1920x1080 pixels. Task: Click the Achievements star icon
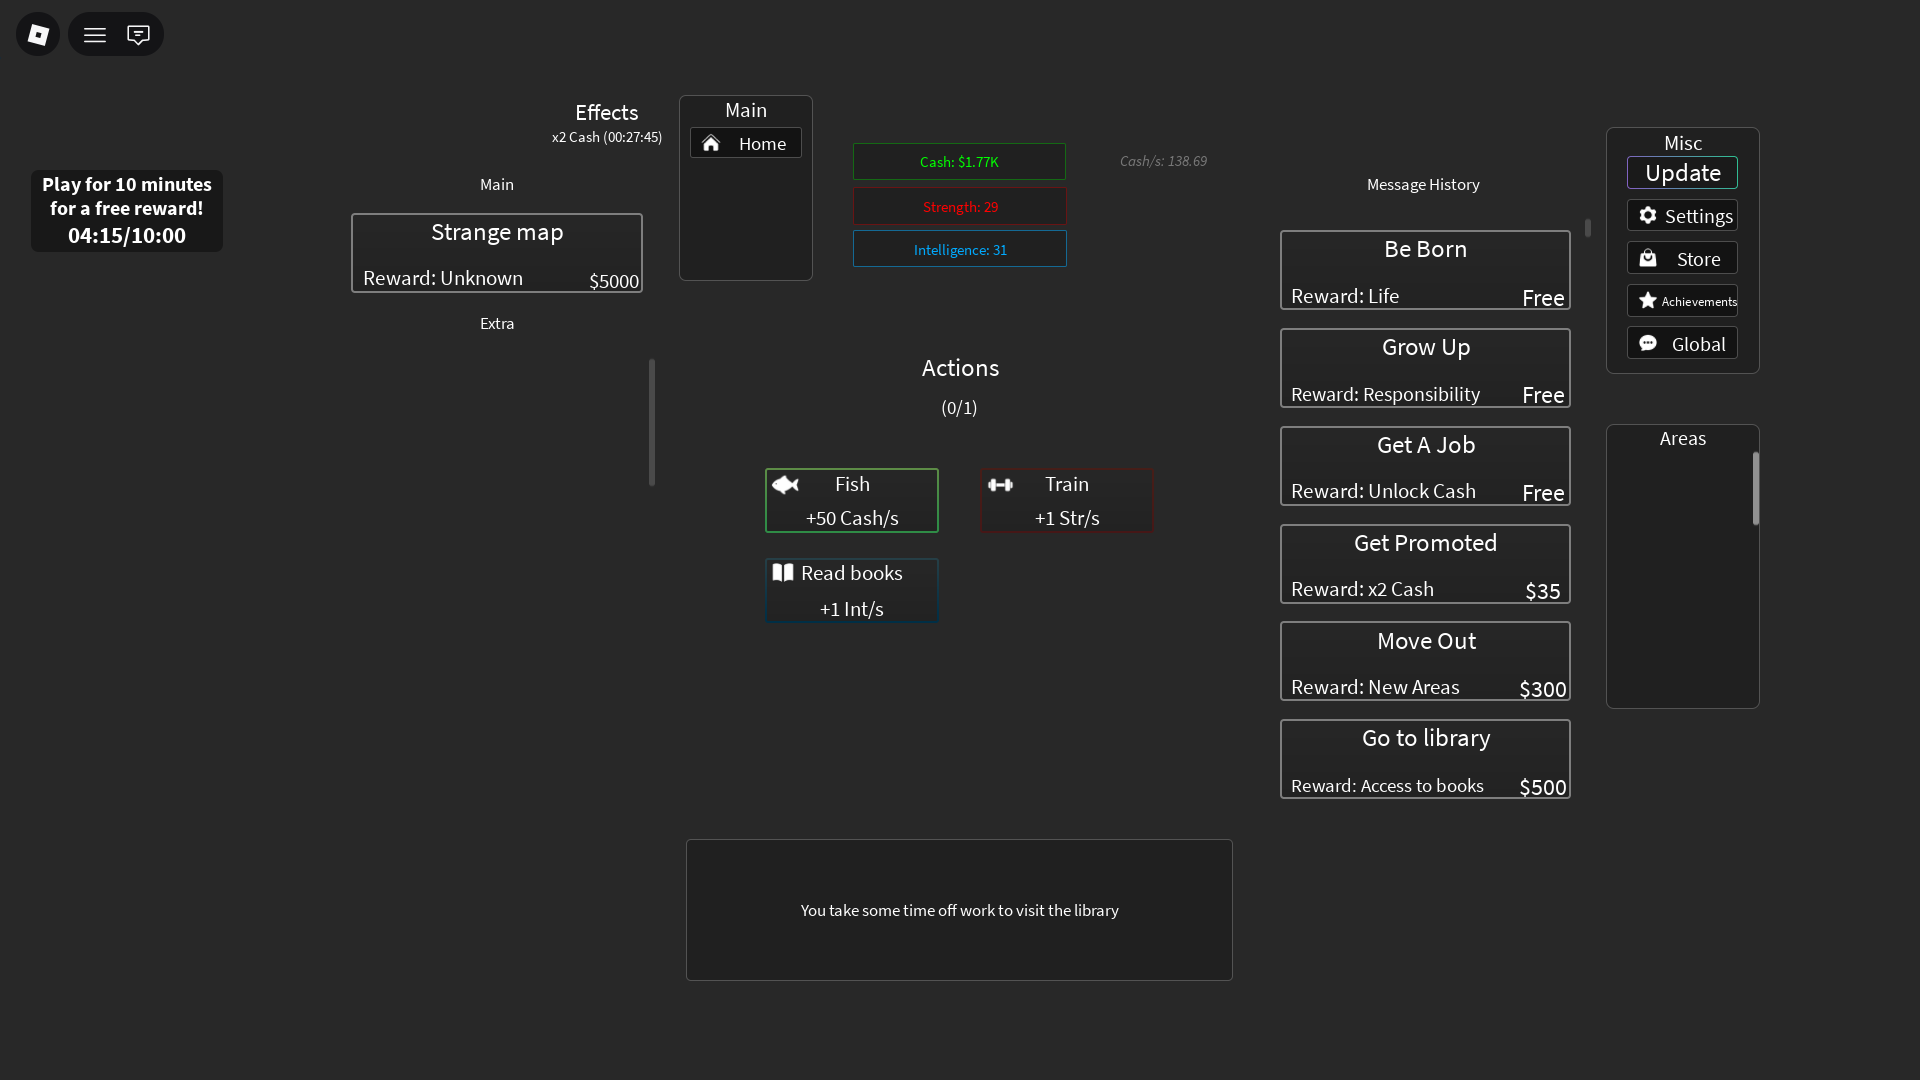click(1648, 301)
